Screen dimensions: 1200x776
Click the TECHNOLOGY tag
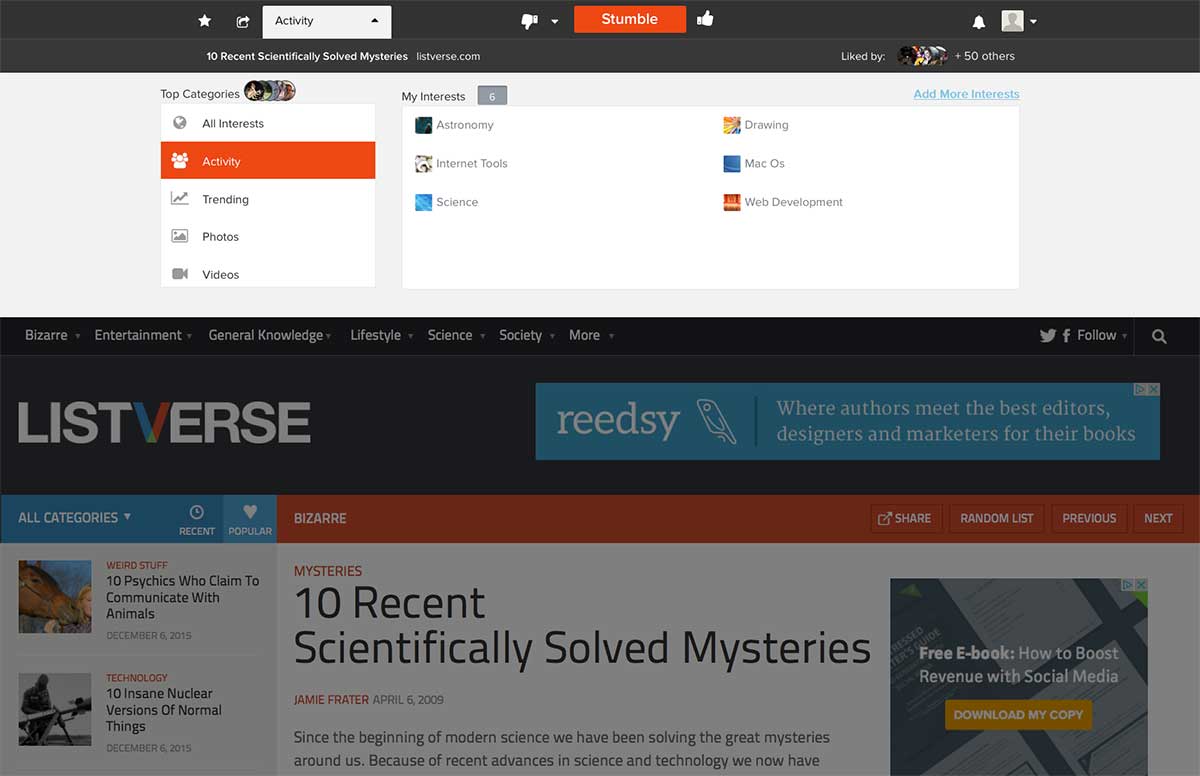pos(137,678)
